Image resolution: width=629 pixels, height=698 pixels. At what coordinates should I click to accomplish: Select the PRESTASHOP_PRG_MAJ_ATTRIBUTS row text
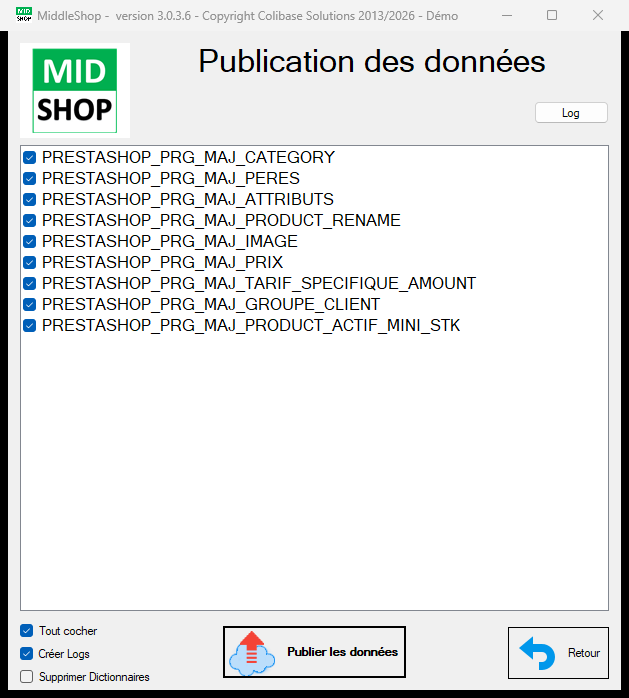click(x=188, y=199)
